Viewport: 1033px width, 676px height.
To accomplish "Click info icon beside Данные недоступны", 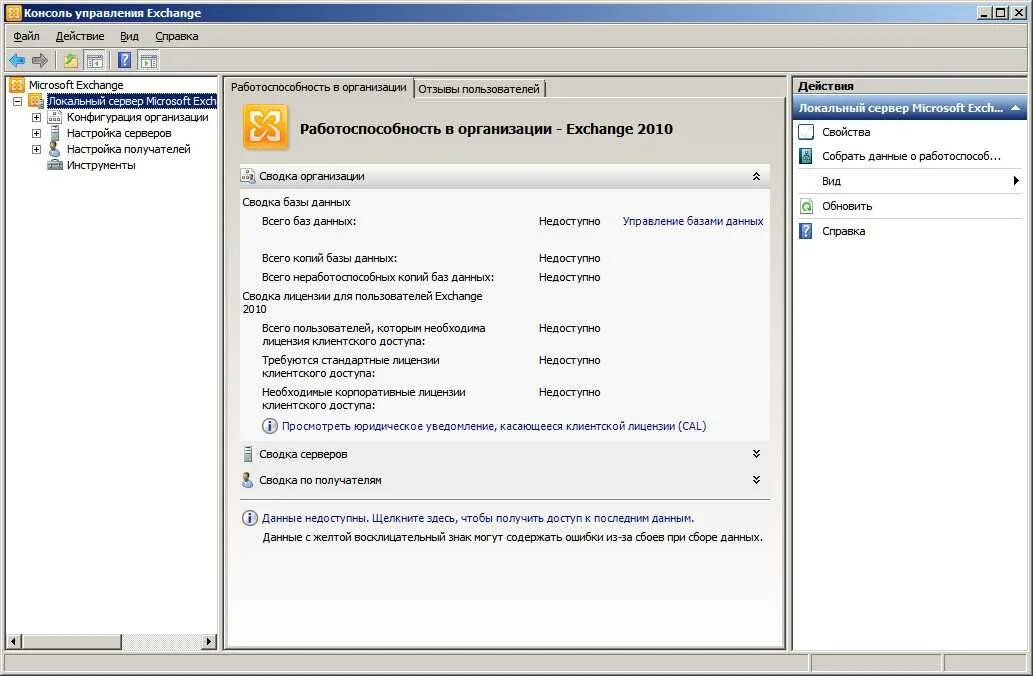I will pos(250,518).
